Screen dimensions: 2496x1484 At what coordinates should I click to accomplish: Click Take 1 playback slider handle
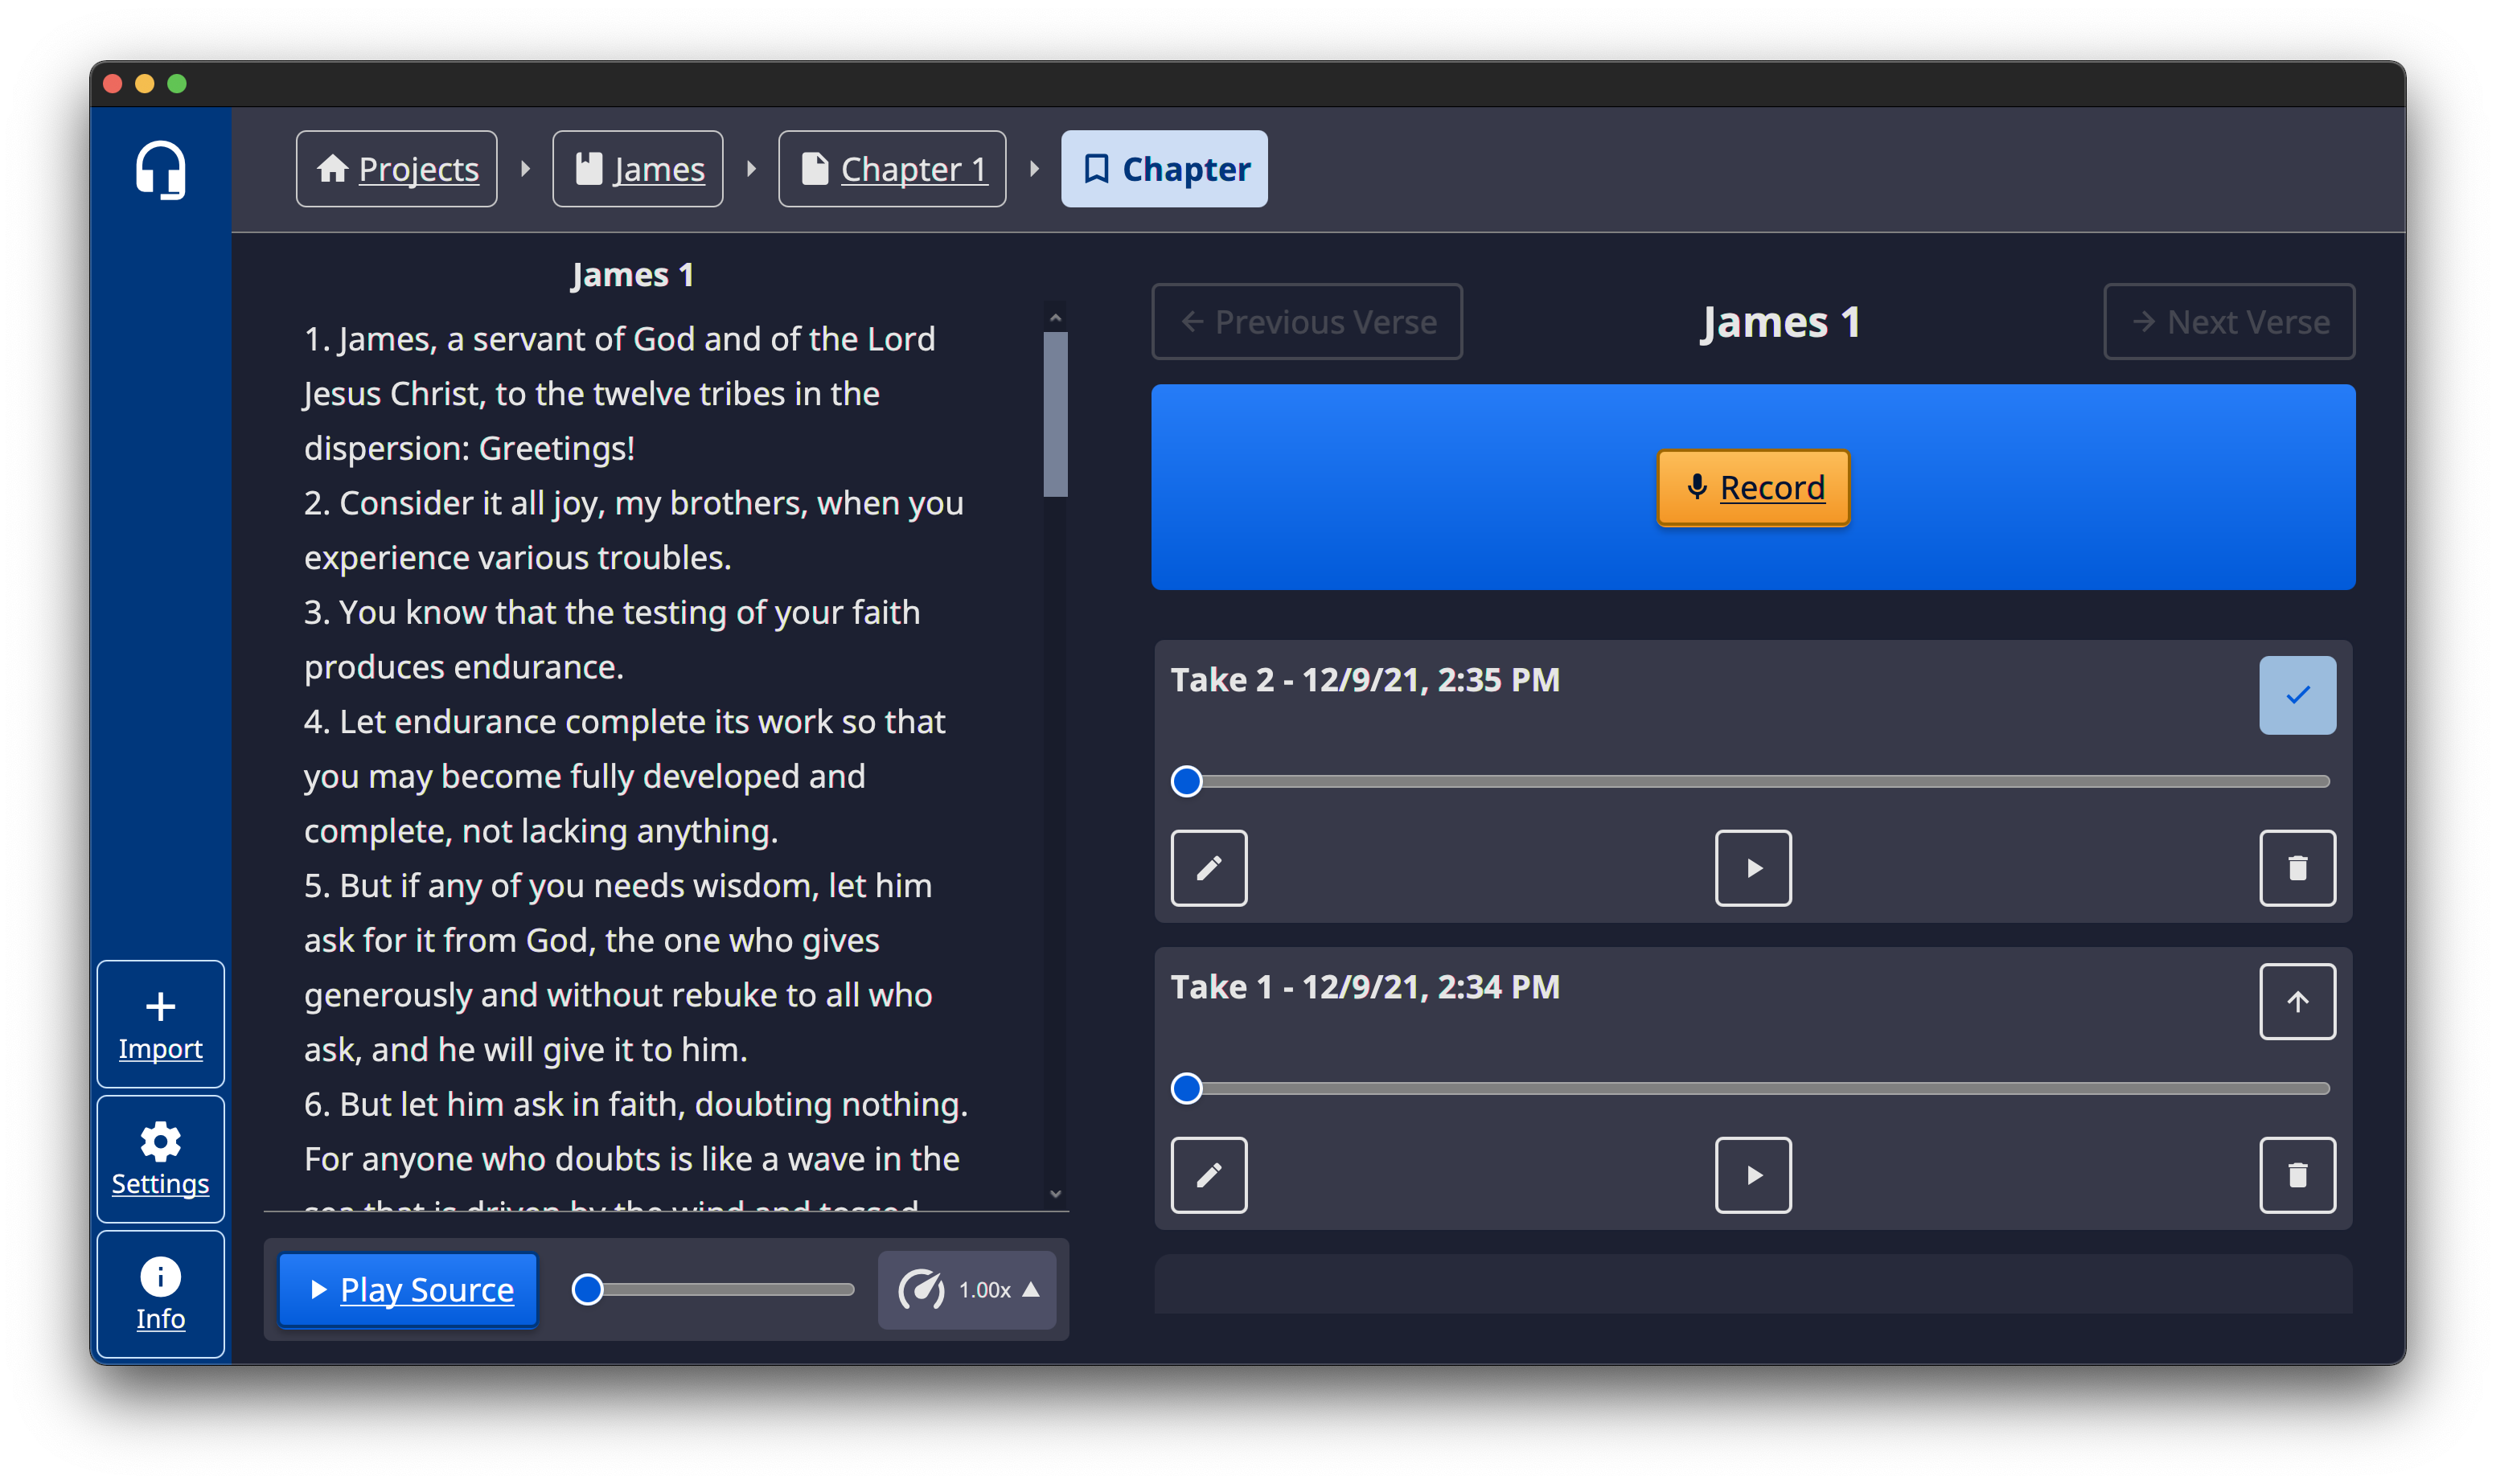[1186, 1088]
